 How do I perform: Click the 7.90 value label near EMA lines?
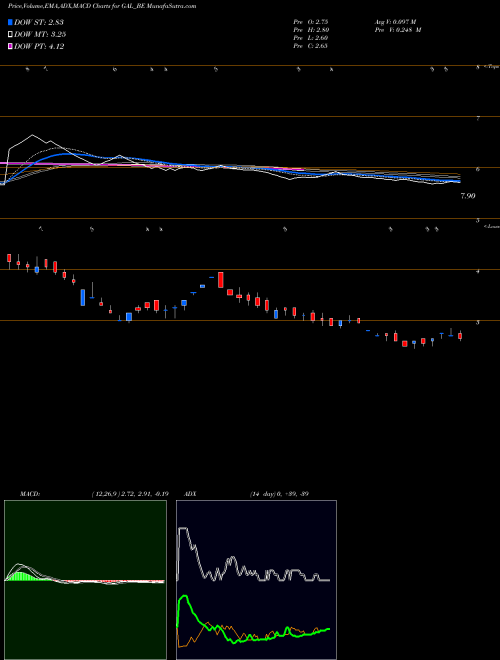click(468, 196)
